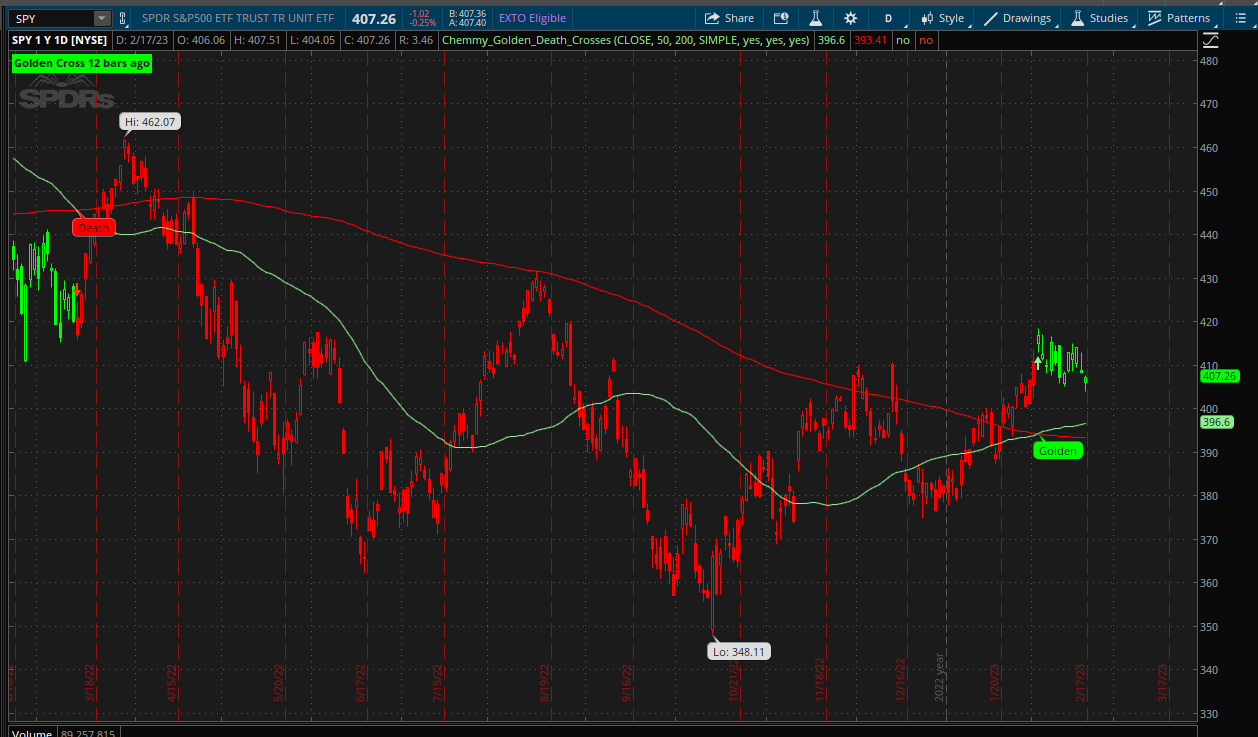Select the Chemmy_Golden_Death_Crosses study label
The width and height of the screenshot is (1258, 737).
click(625, 40)
